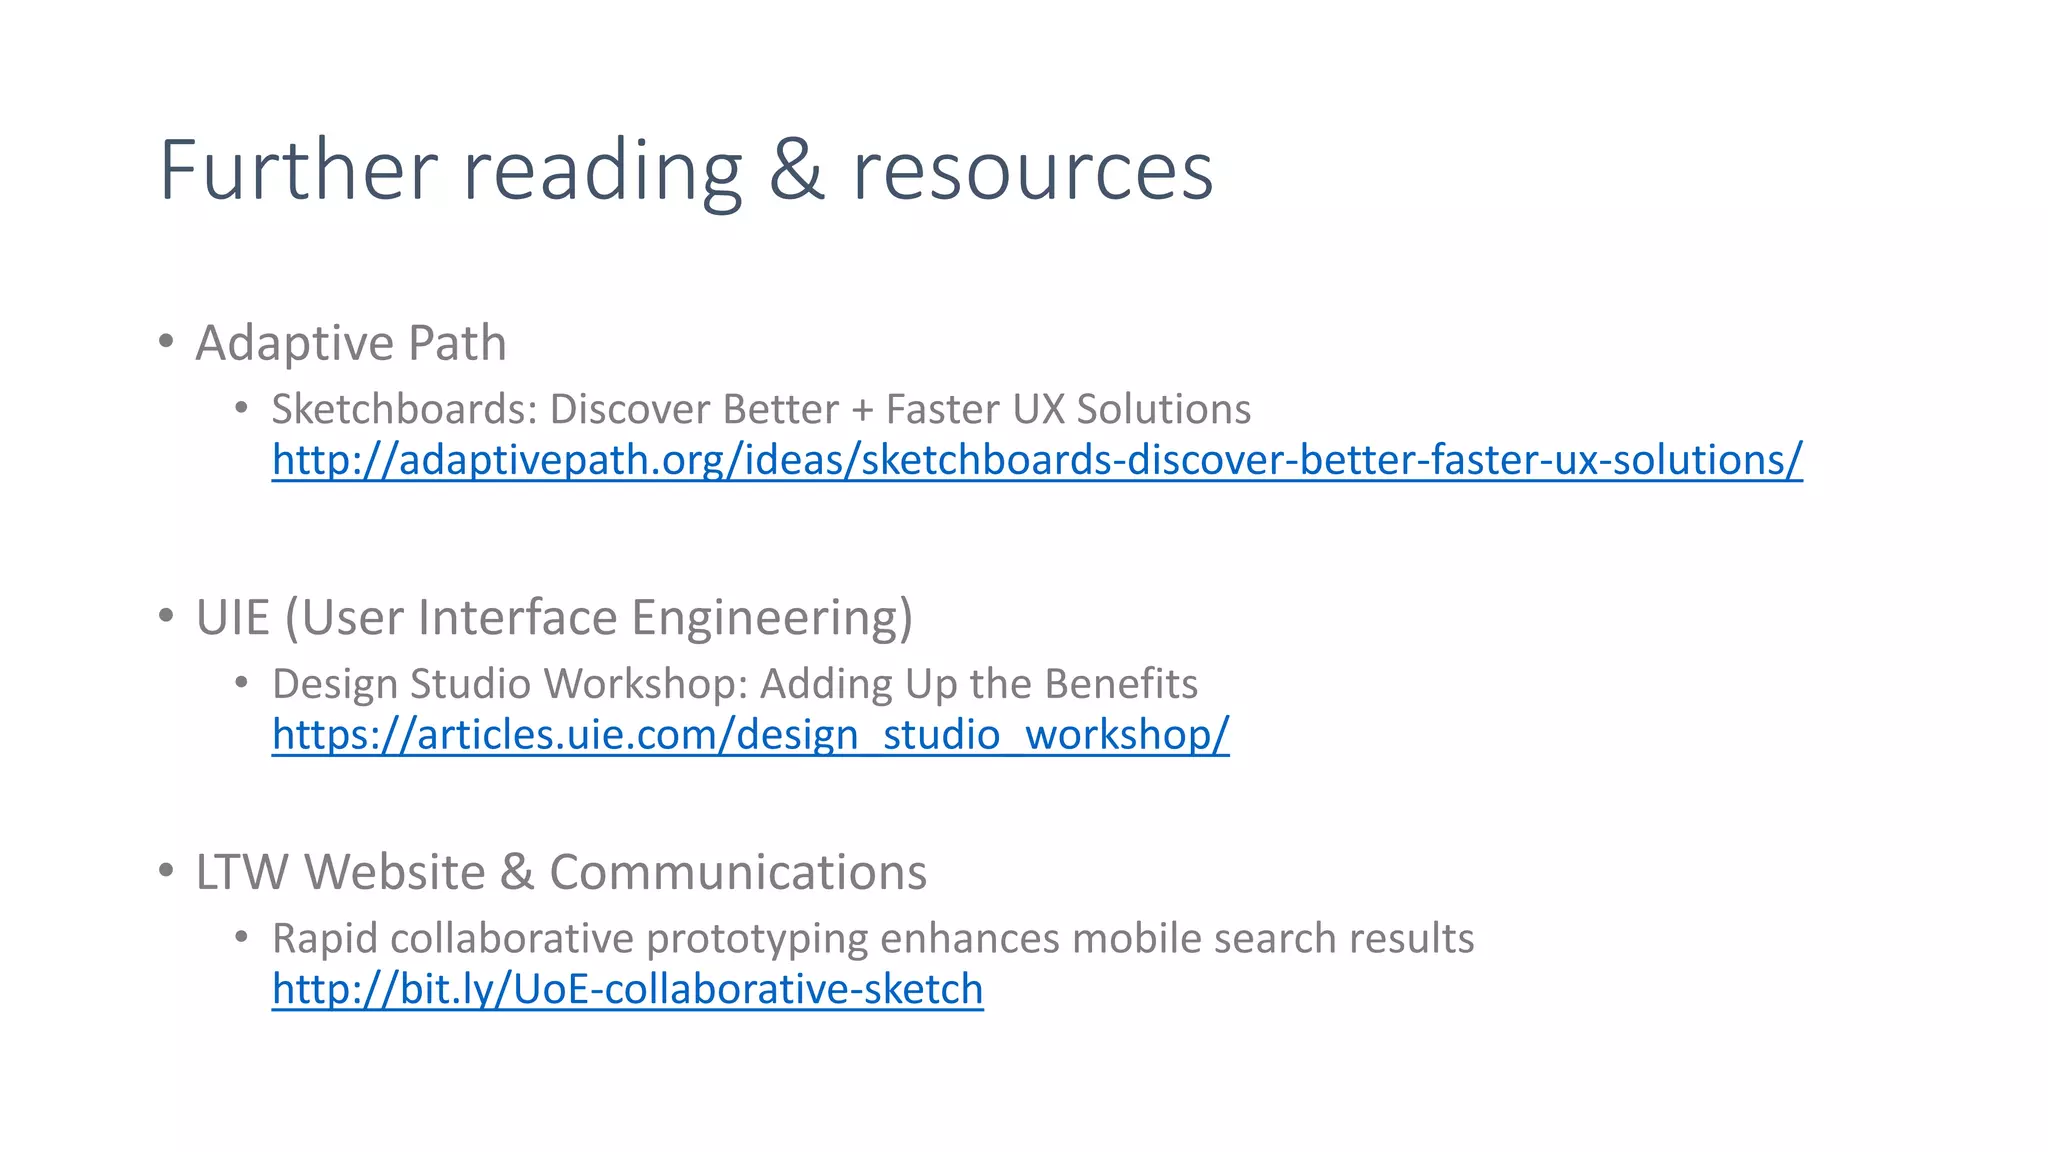Click the 'UIE (User Interface Engineering)' heading
Screen dimensions: 2048x1152
tap(554, 618)
